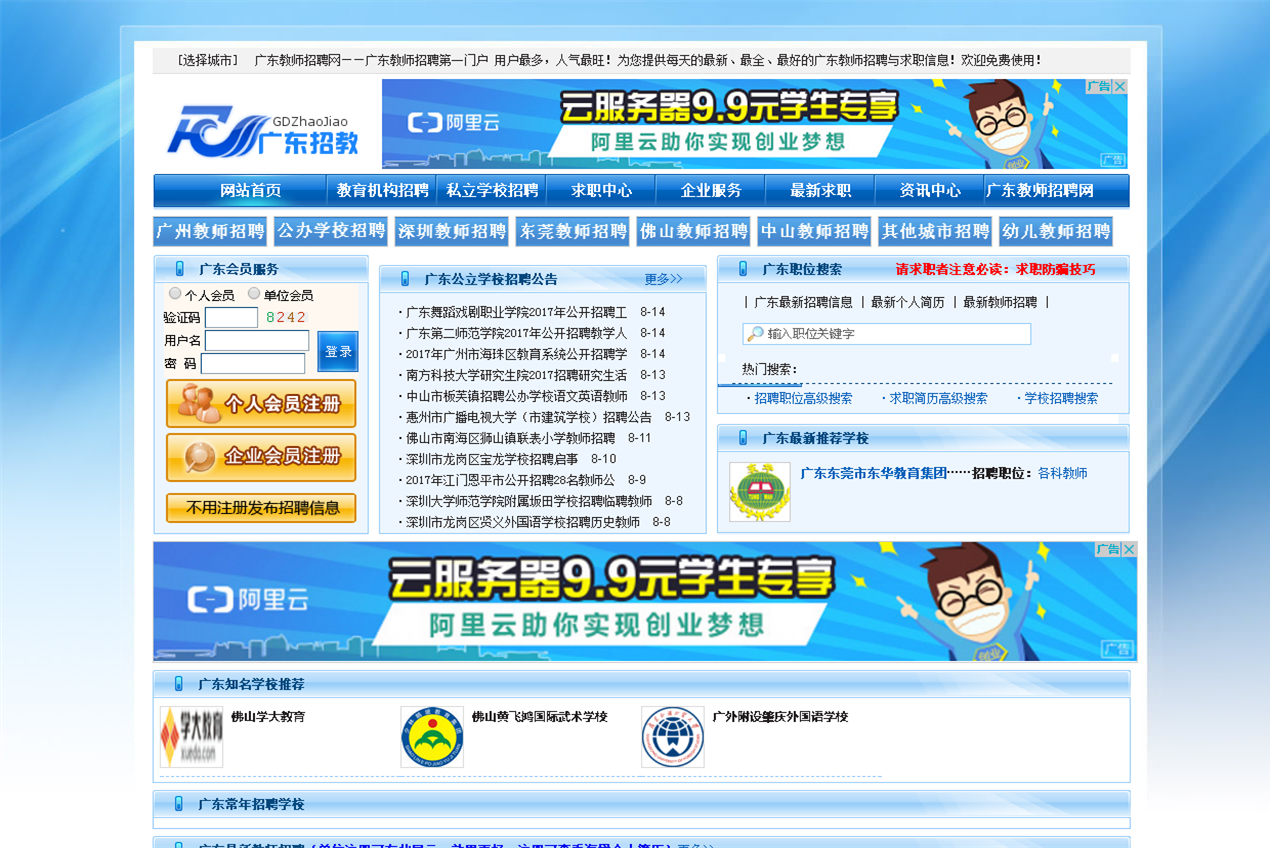Click the 企业会员注册 button
This screenshot has height=848, width=1270.
[x=261, y=457]
